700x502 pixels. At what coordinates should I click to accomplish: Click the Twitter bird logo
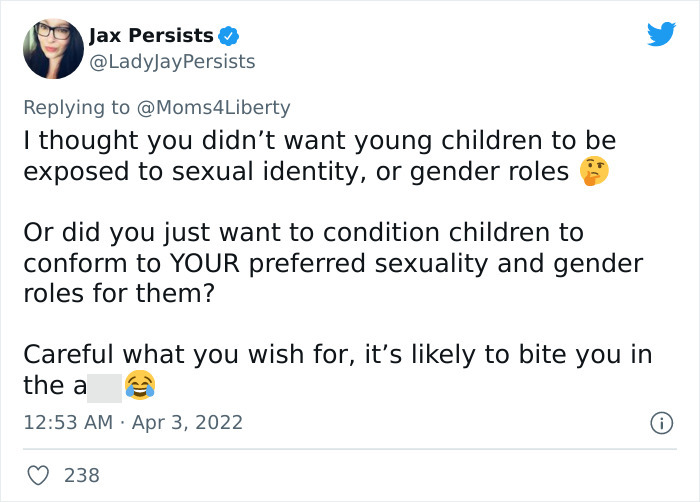coord(661,35)
